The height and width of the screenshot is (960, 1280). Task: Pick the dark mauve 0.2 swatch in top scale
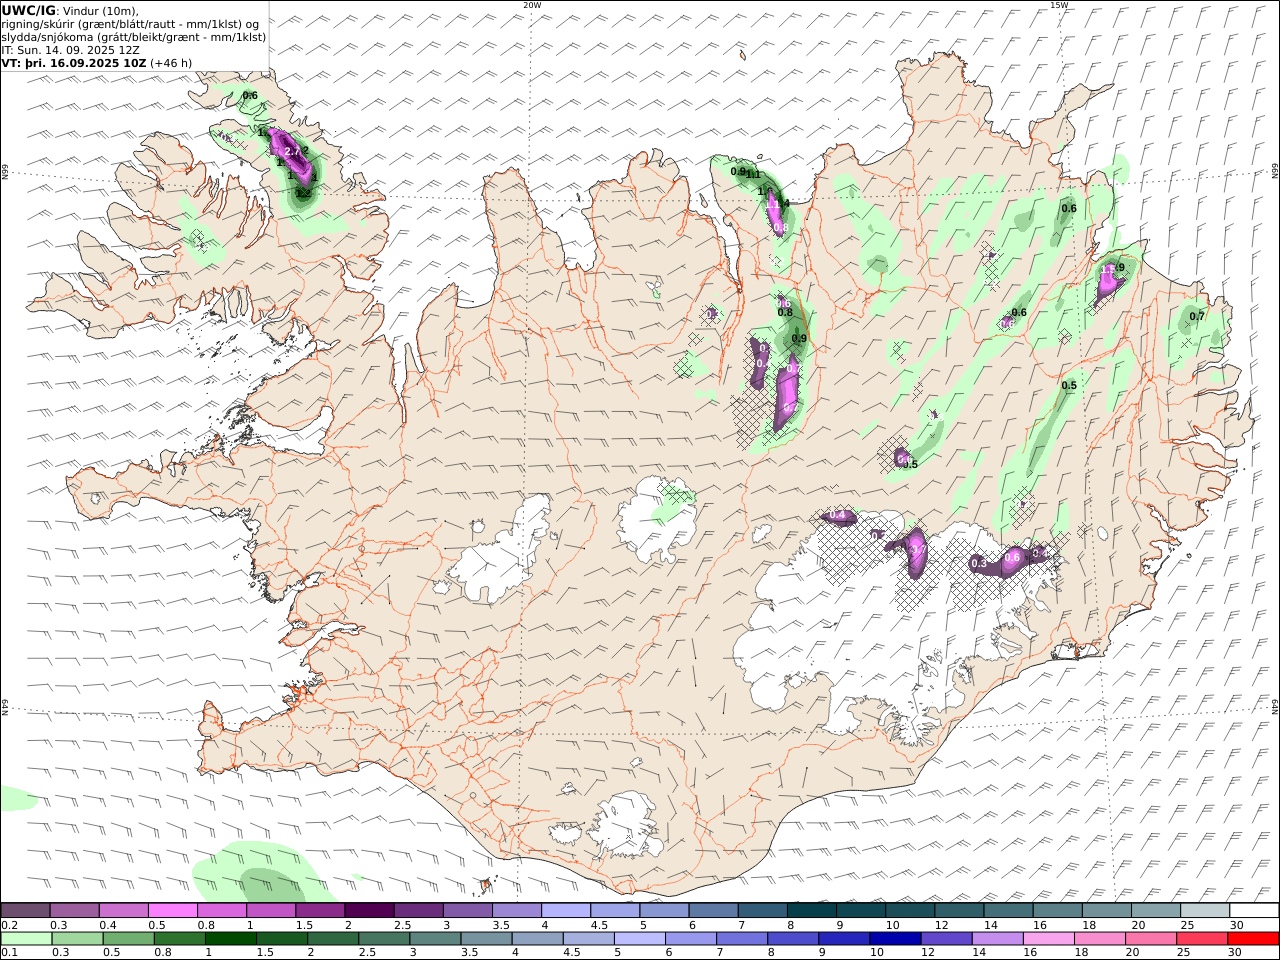[x=25, y=910]
